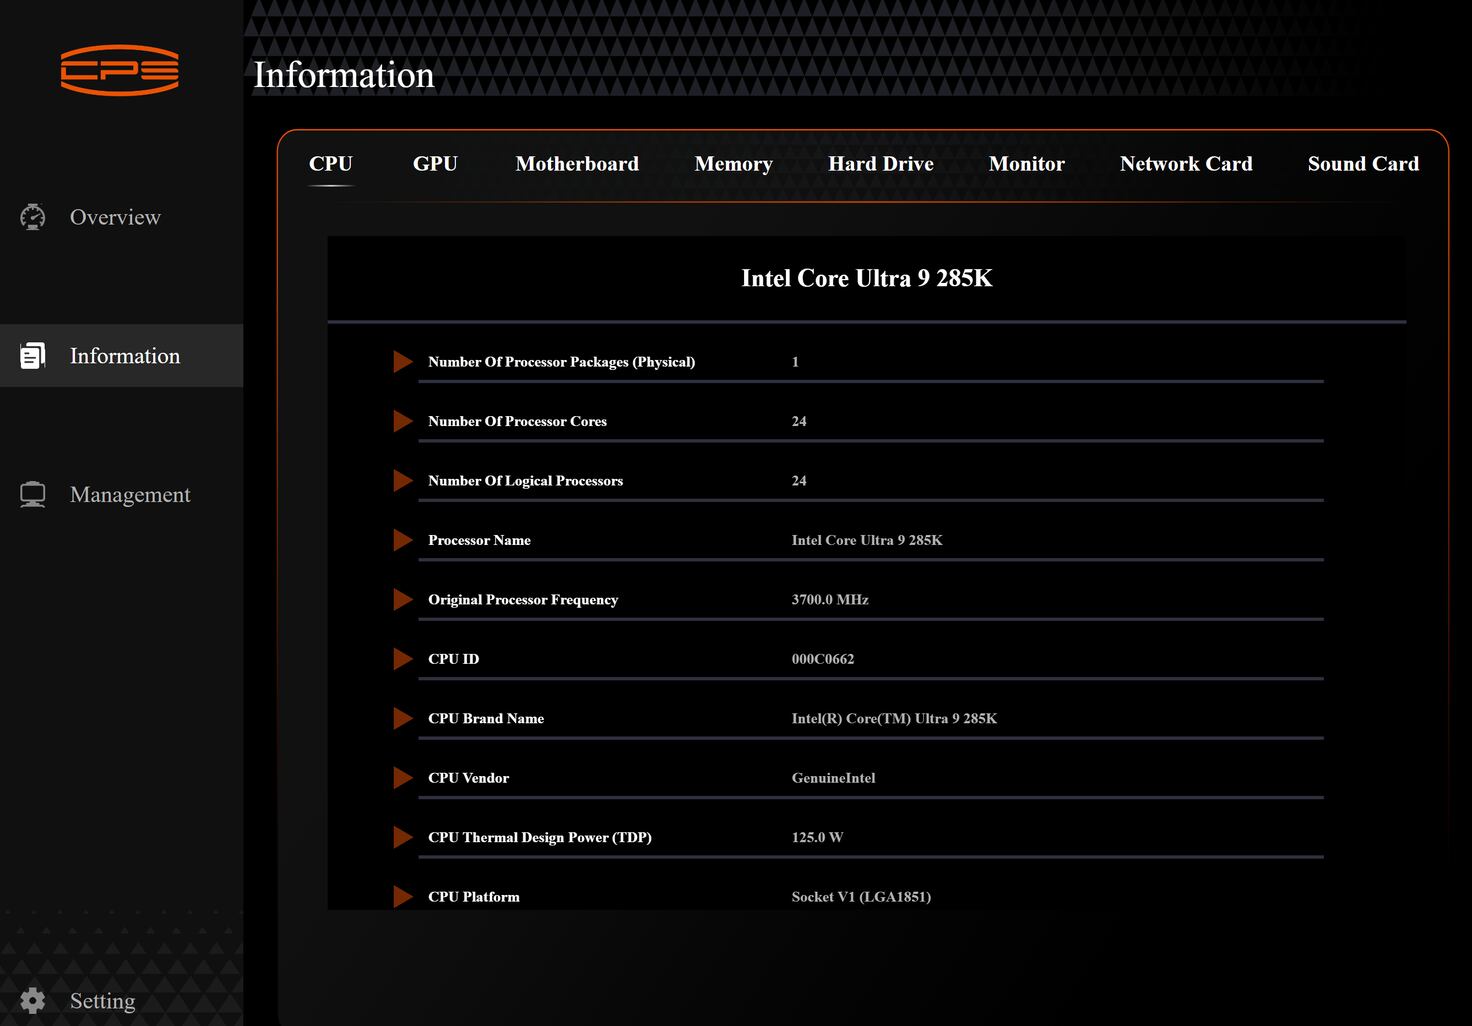
Task: Click arrow beside Number Of Processor Cores
Action: click(x=403, y=421)
